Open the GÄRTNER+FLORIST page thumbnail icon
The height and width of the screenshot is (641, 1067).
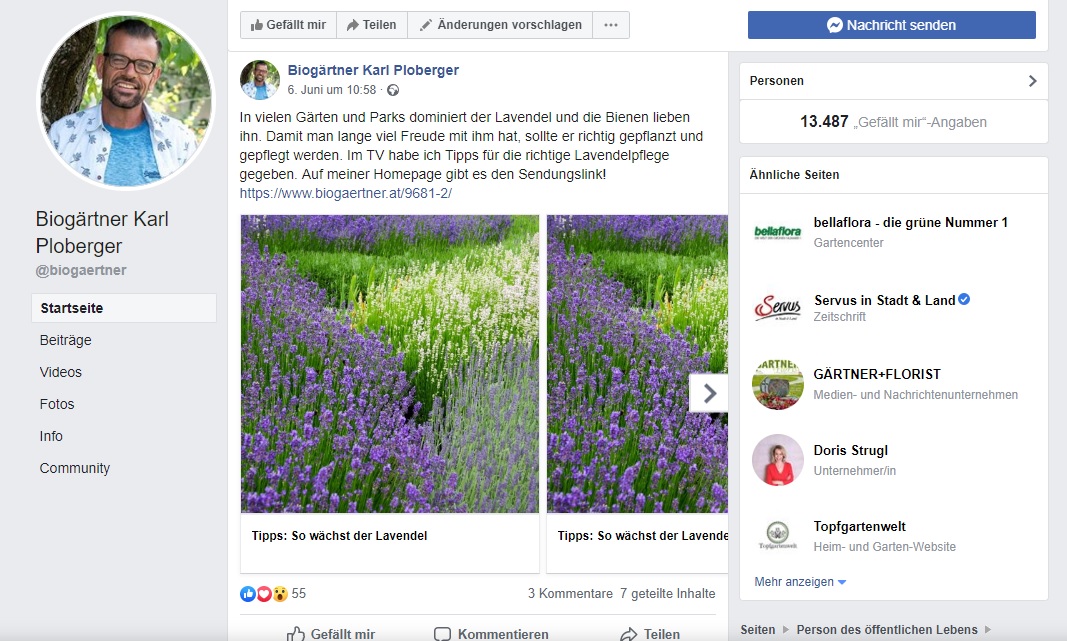(x=777, y=384)
